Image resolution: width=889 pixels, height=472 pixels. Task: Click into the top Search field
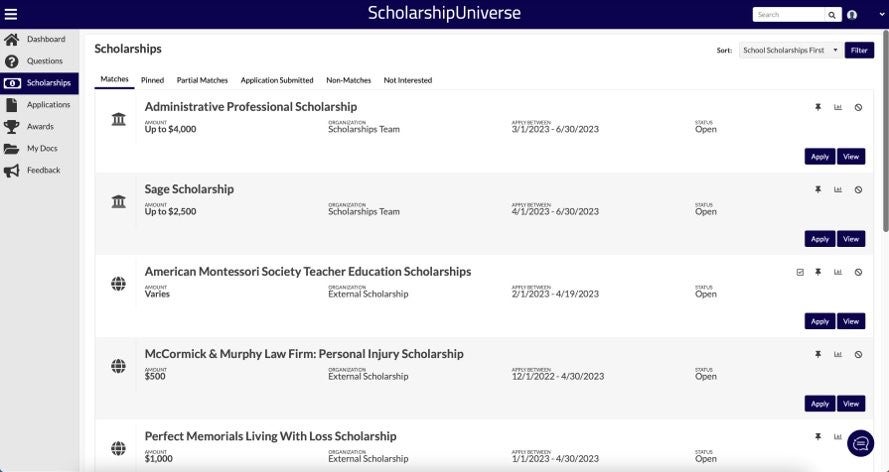[788, 15]
